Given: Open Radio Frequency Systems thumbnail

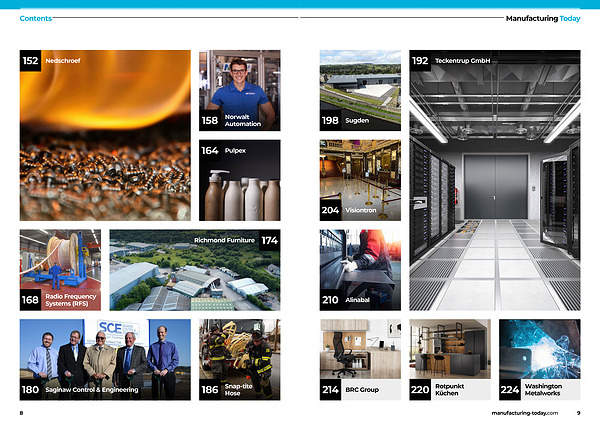Looking at the screenshot, I should coord(60,270).
